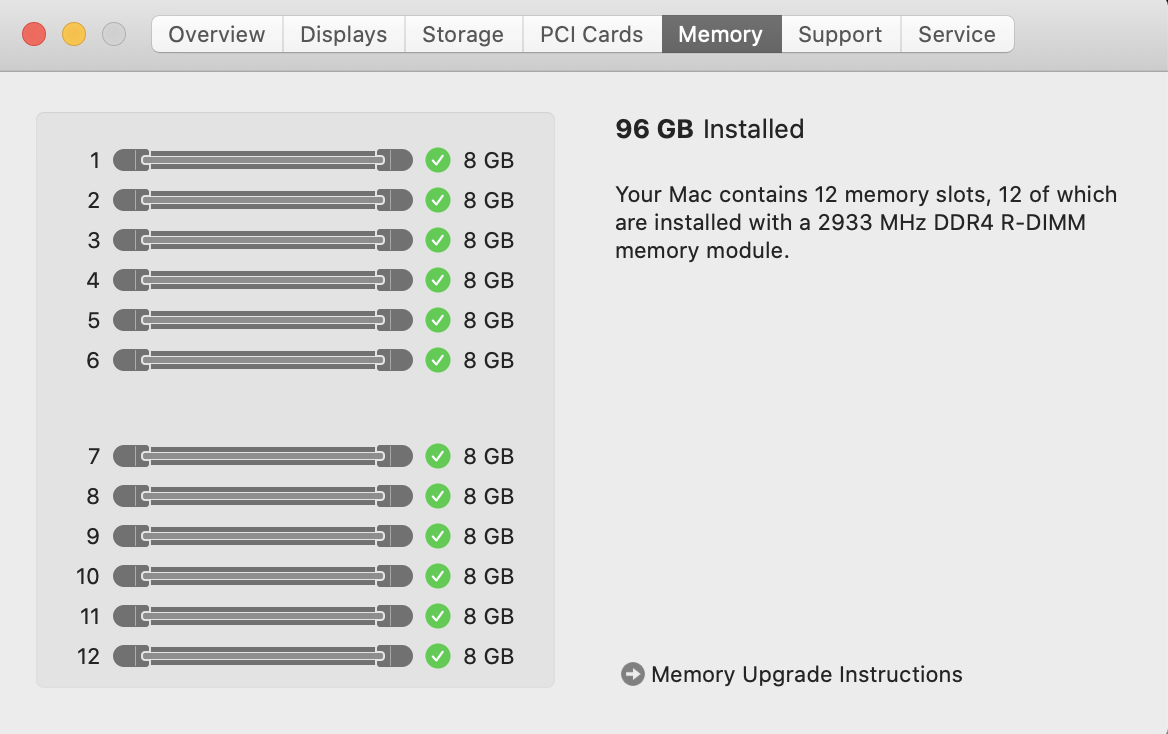Switch to the Service tab
Viewport: 1168px width, 734px height.
pyautogui.click(x=957, y=34)
